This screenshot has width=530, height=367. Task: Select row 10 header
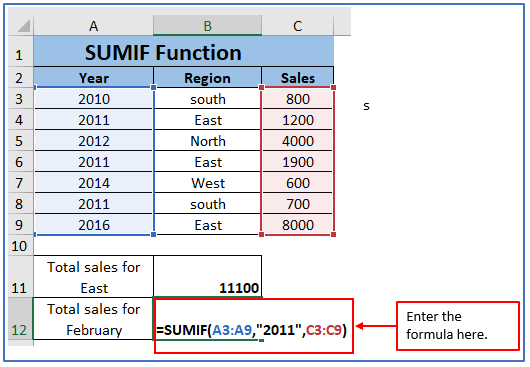[20, 245]
